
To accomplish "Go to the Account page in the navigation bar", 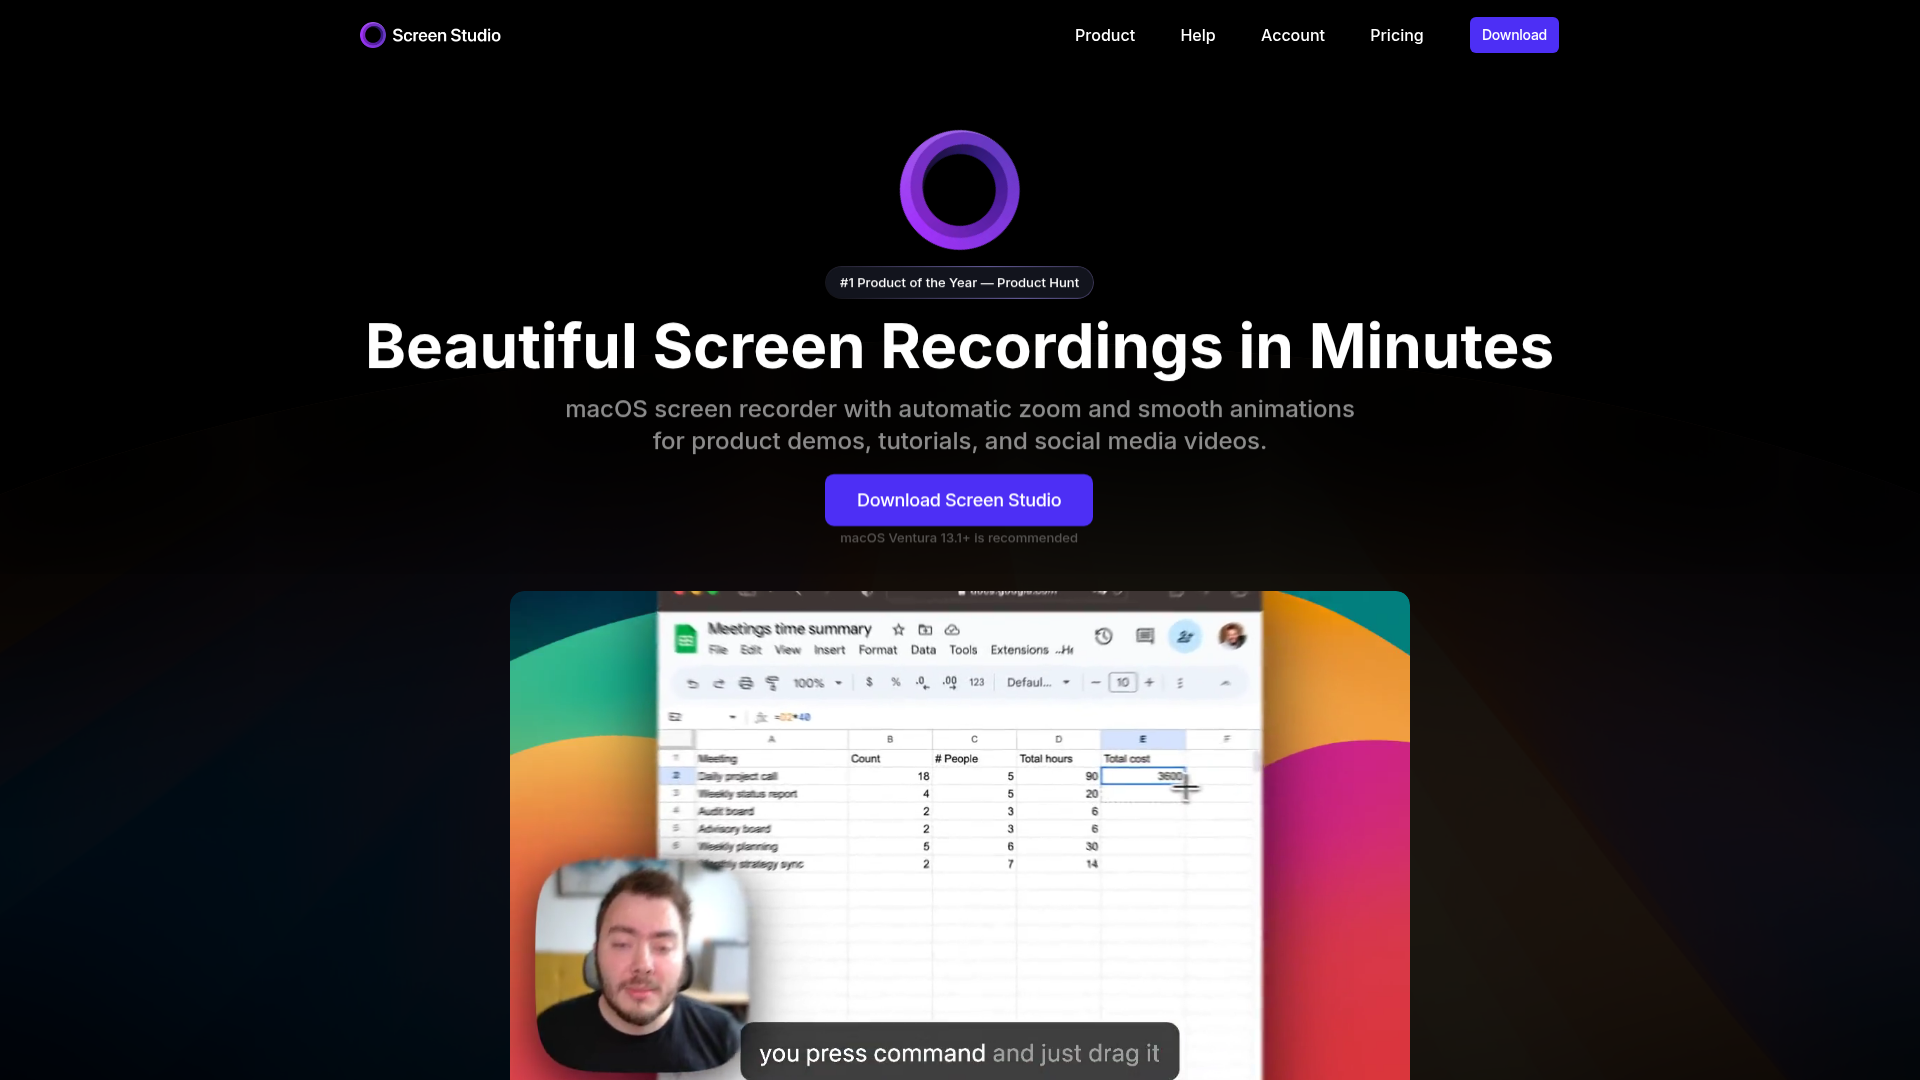I will click(1292, 35).
